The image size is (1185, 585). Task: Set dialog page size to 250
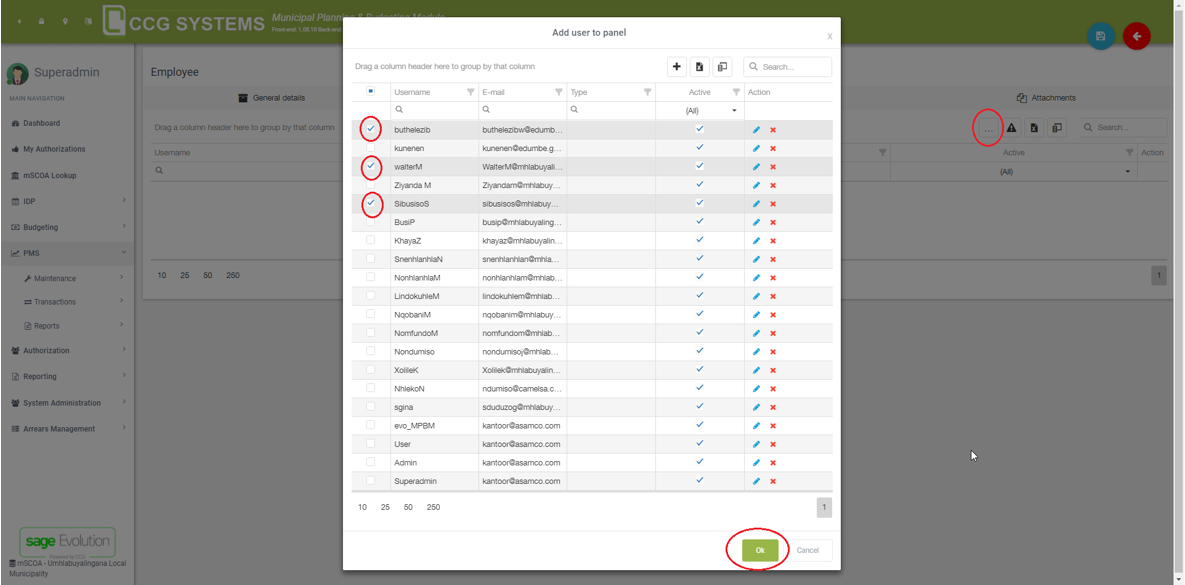coord(433,508)
